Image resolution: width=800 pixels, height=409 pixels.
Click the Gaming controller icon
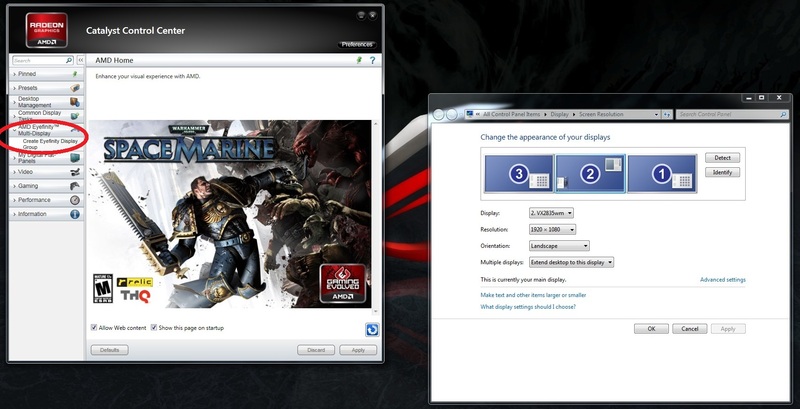(x=75, y=186)
